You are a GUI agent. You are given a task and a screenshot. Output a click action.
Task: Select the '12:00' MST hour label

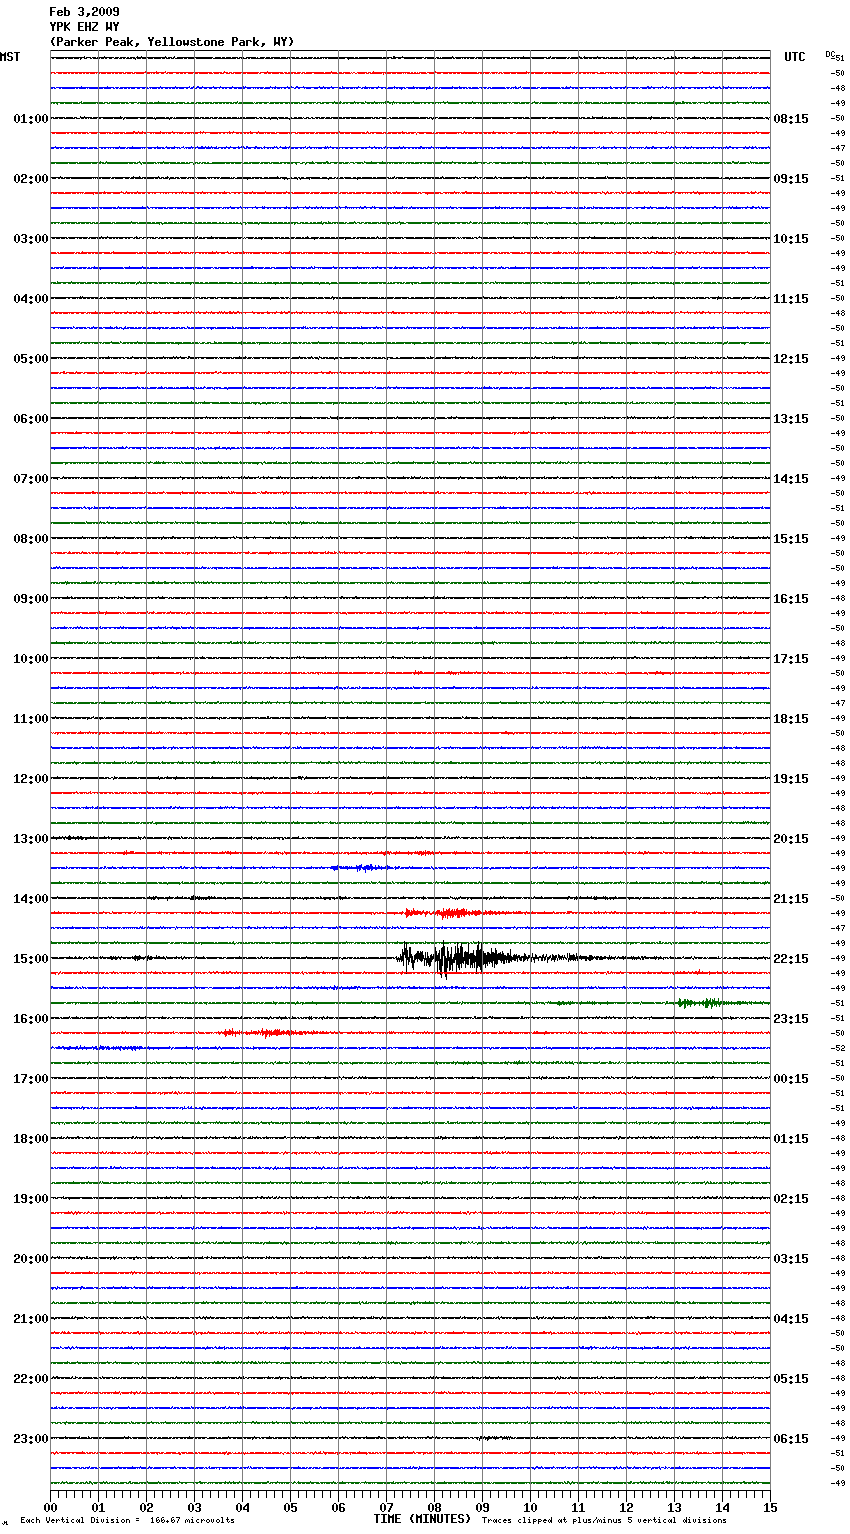pyautogui.click(x=30, y=779)
